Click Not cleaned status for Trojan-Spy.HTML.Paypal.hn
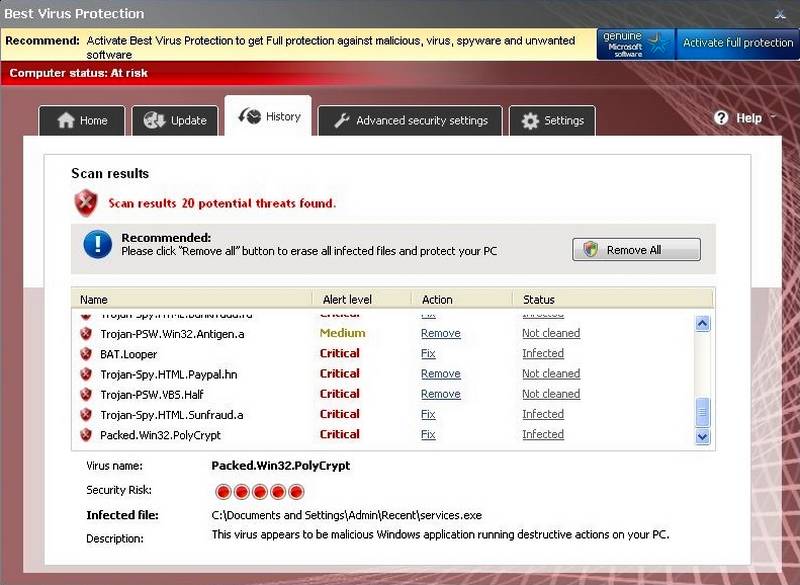 [551, 373]
